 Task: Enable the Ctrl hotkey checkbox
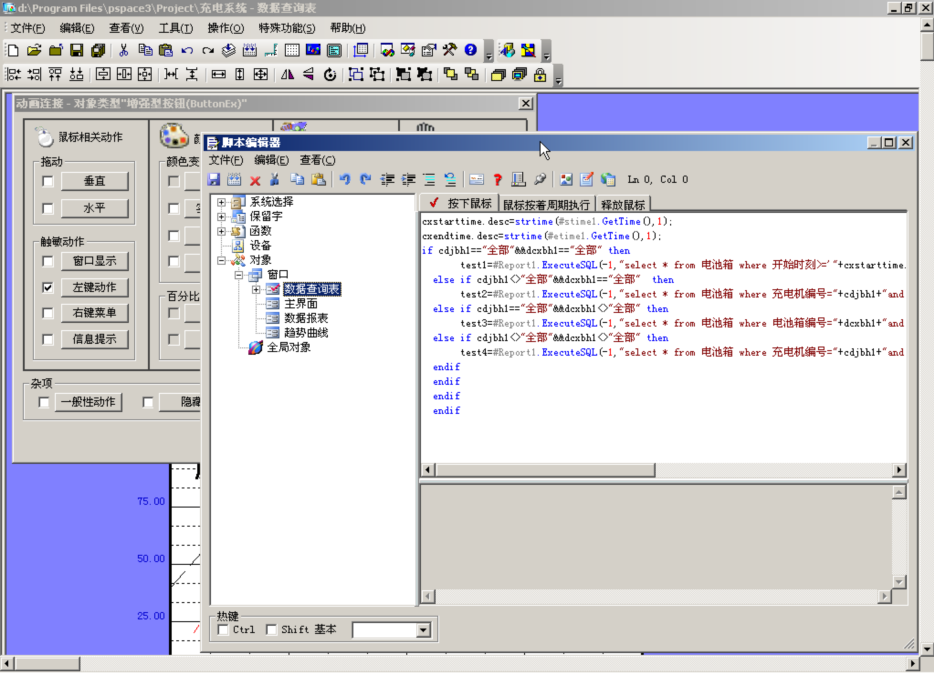point(224,630)
